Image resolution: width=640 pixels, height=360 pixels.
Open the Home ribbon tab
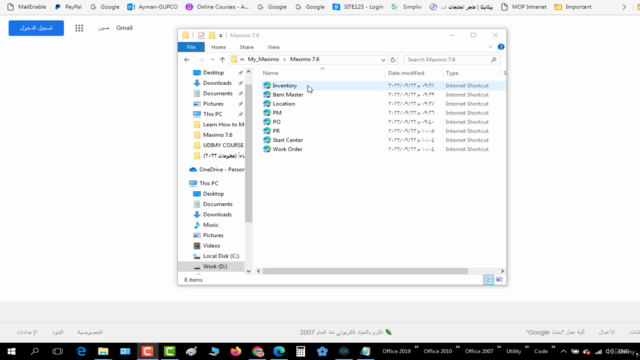pos(218,47)
